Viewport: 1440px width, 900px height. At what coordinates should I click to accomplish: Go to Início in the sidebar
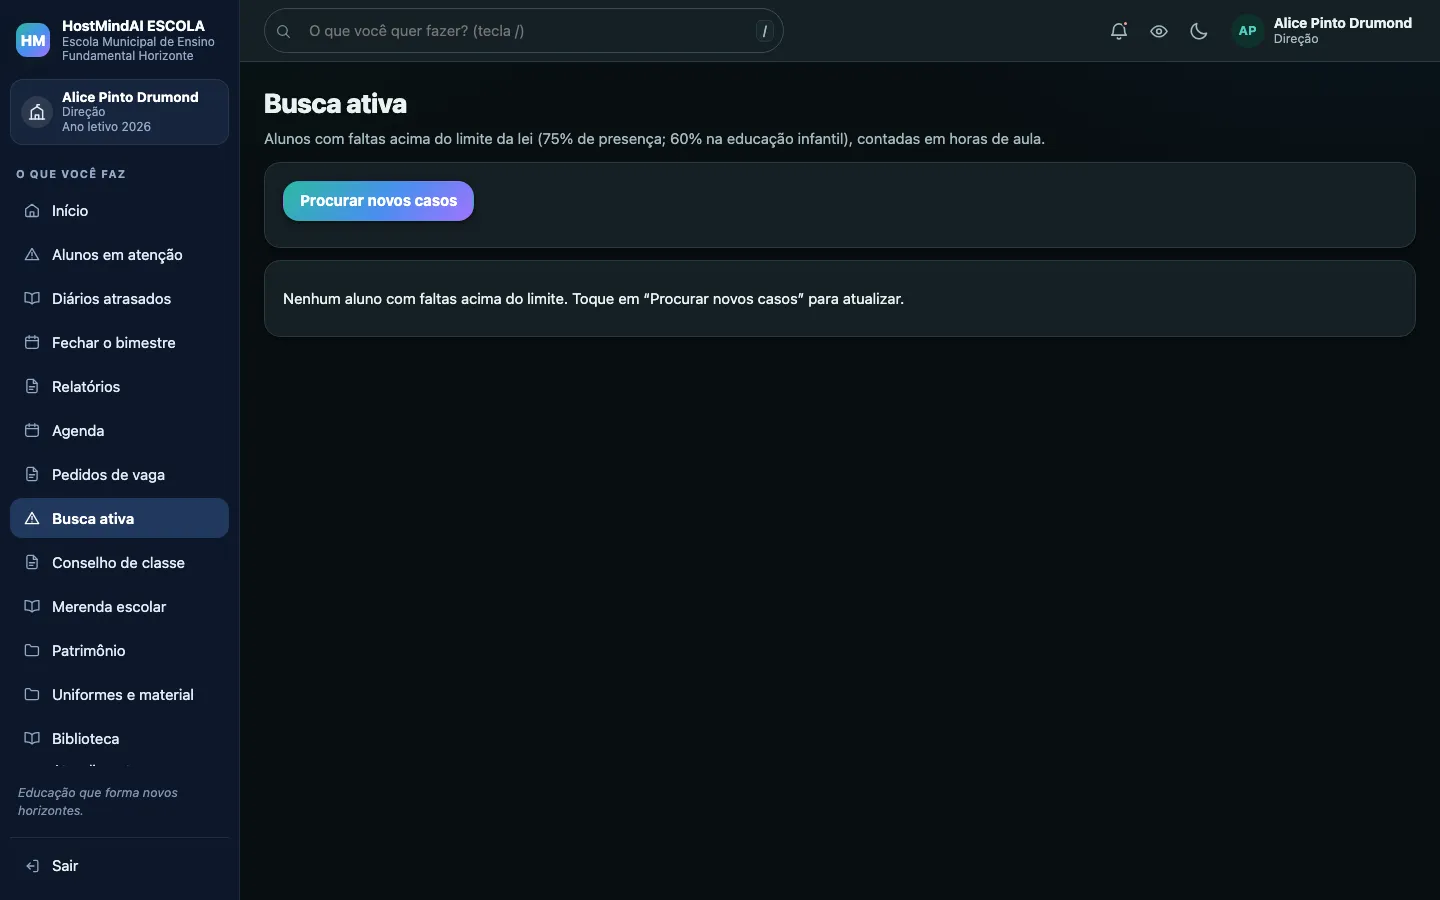119,211
